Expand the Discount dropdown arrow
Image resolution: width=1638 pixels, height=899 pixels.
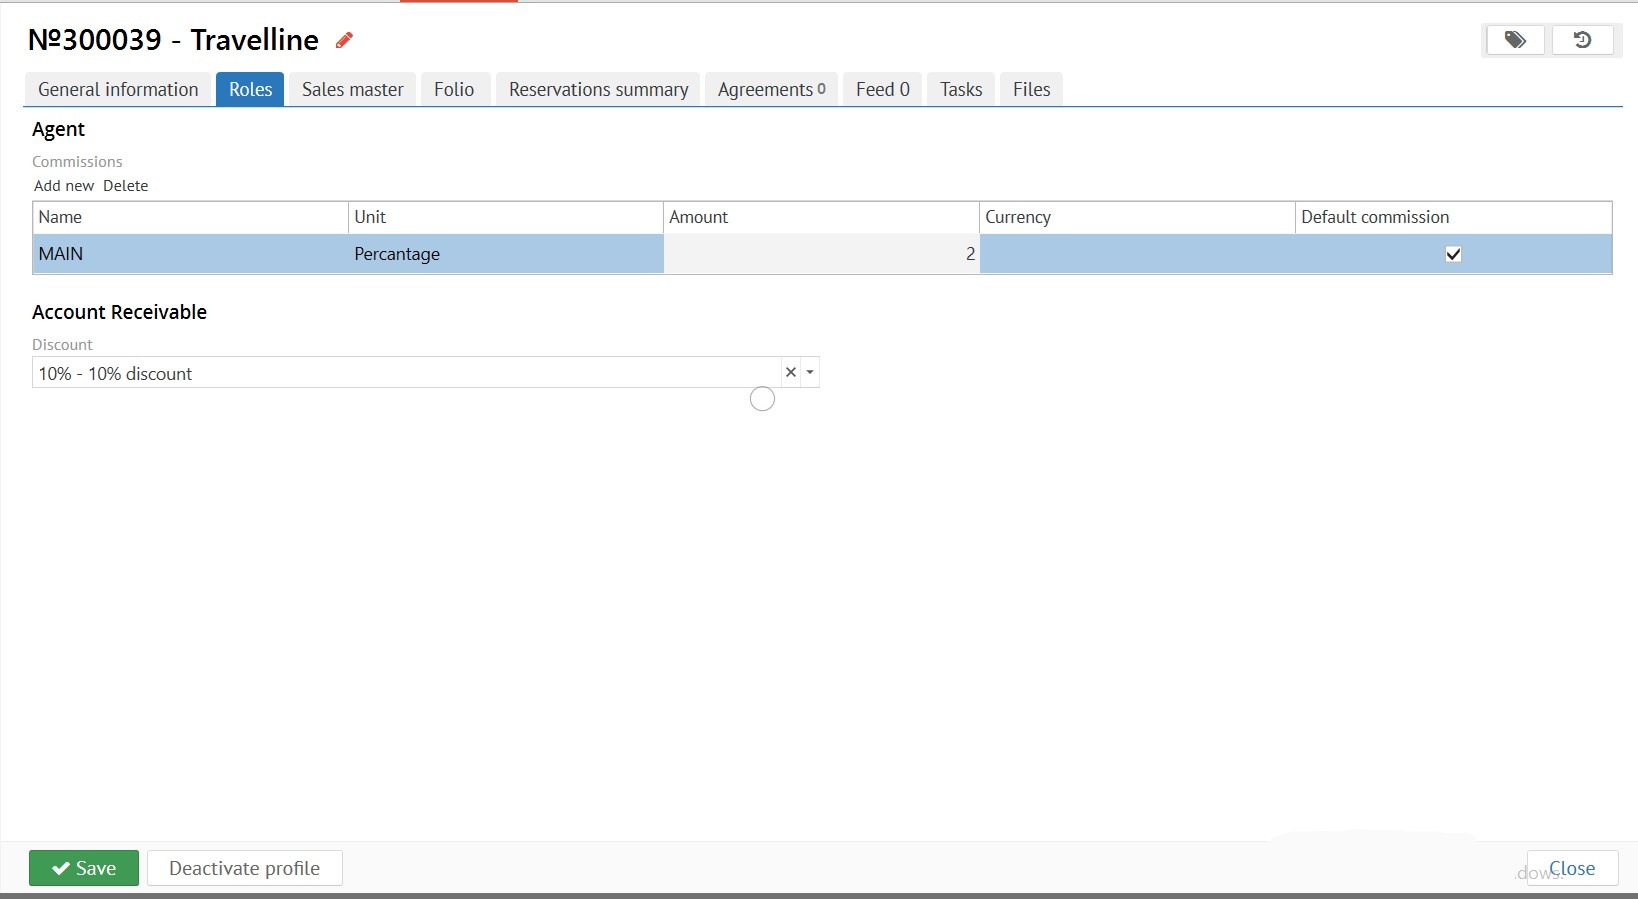pos(810,372)
